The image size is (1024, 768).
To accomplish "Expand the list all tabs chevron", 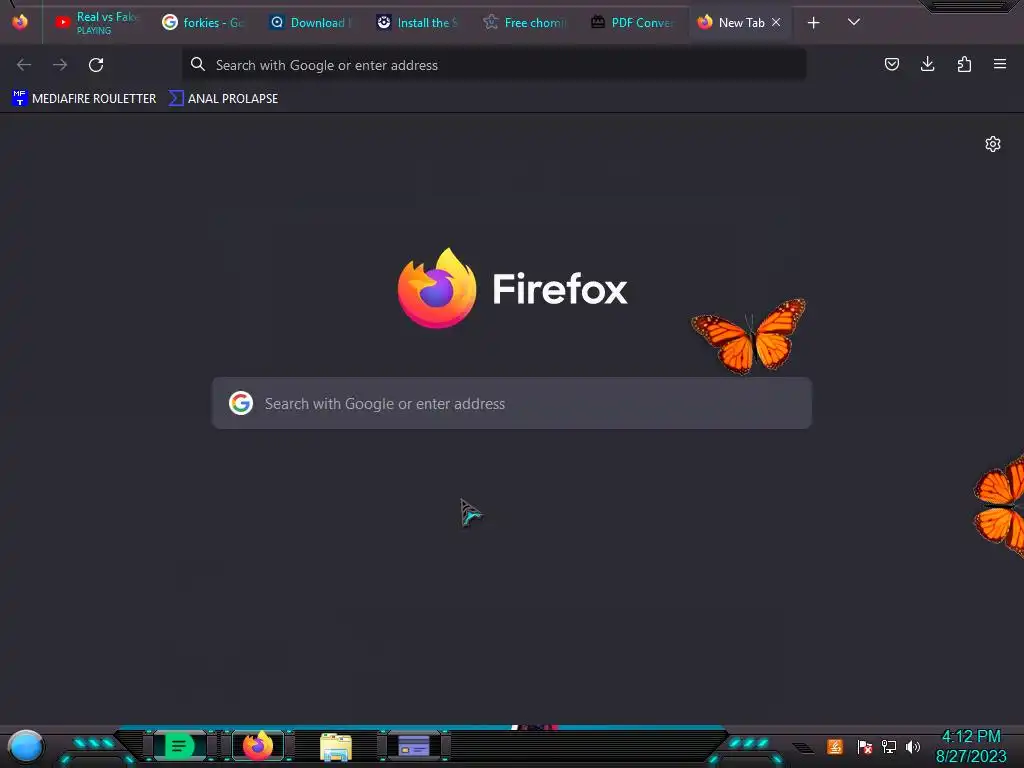I will click(854, 22).
